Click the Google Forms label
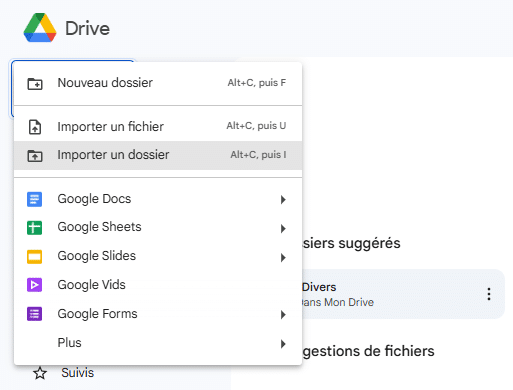 click(x=97, y=314)
